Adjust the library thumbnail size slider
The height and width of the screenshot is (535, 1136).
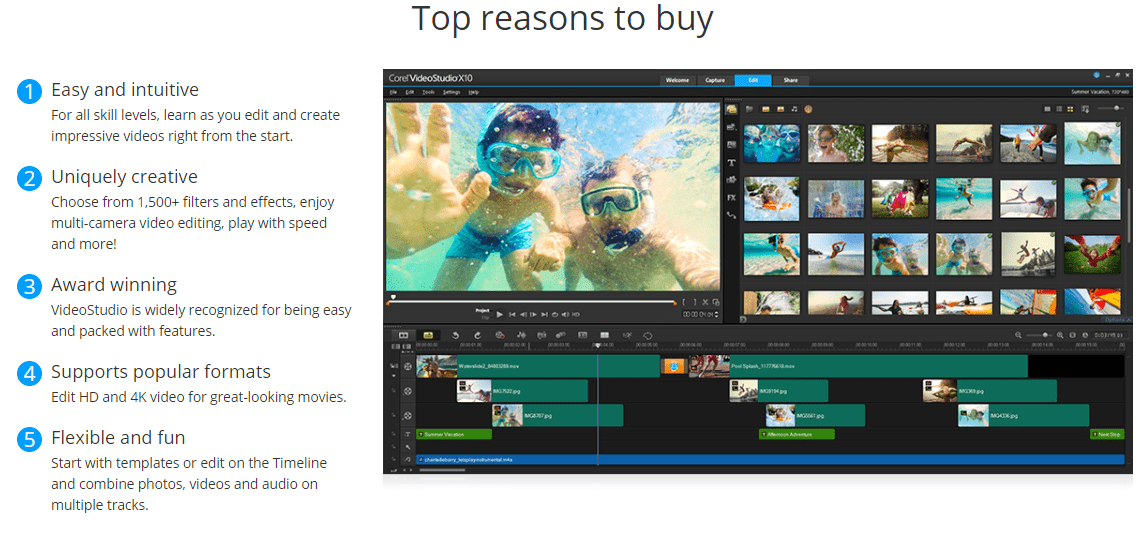pyautogui.click(x=1111, y=108)
